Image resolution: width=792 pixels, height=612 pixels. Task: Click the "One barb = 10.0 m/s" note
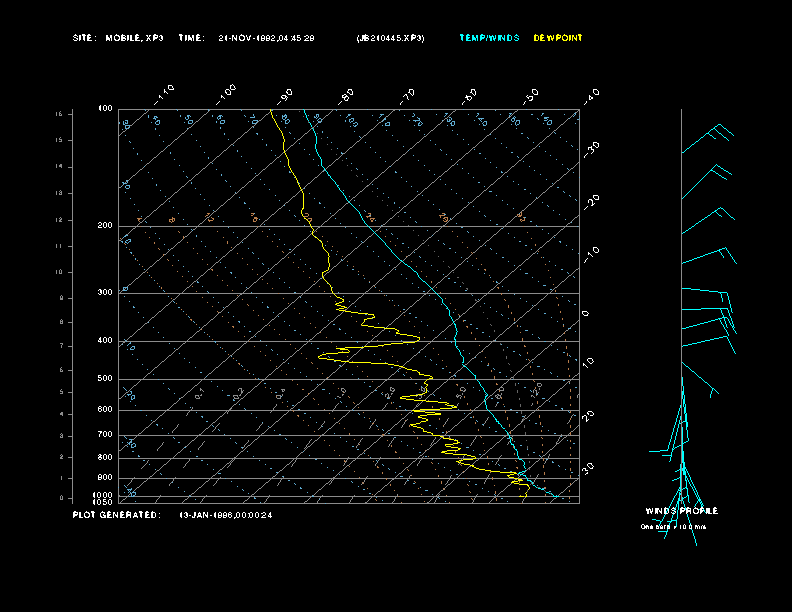coord(673,527)
